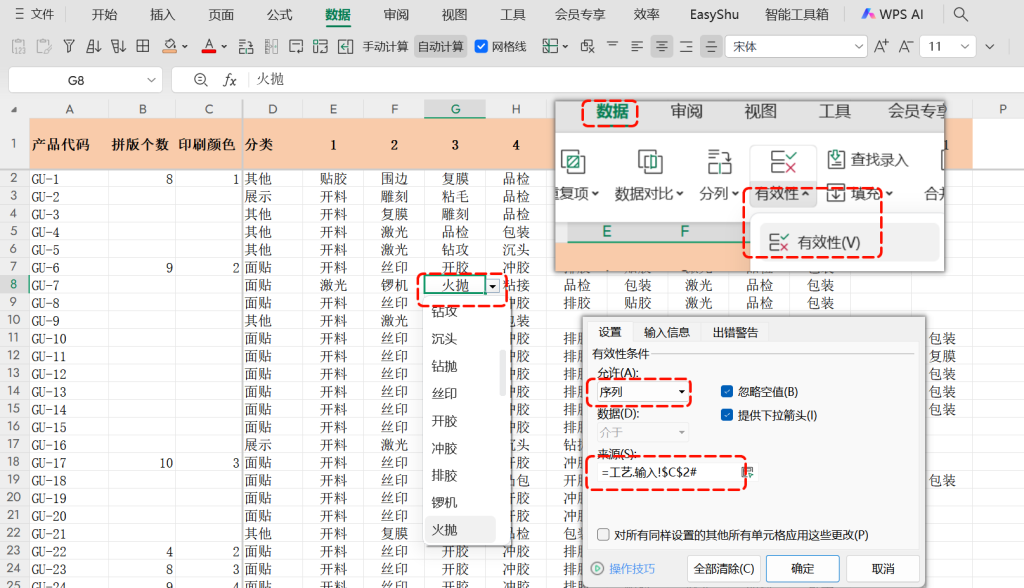Open the EasyShu tab
Screen dimensions: 1024x588
point(714,14)
